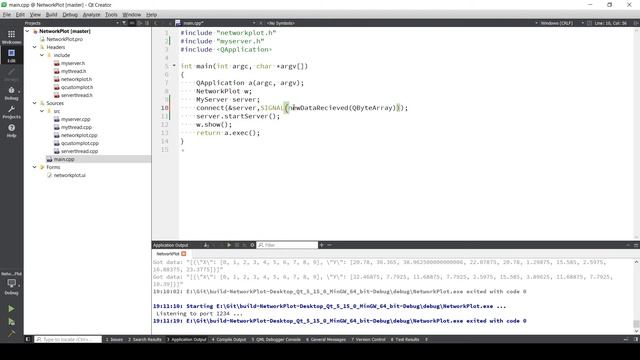Open the Version Control pane tab

(x=369, y=340)
